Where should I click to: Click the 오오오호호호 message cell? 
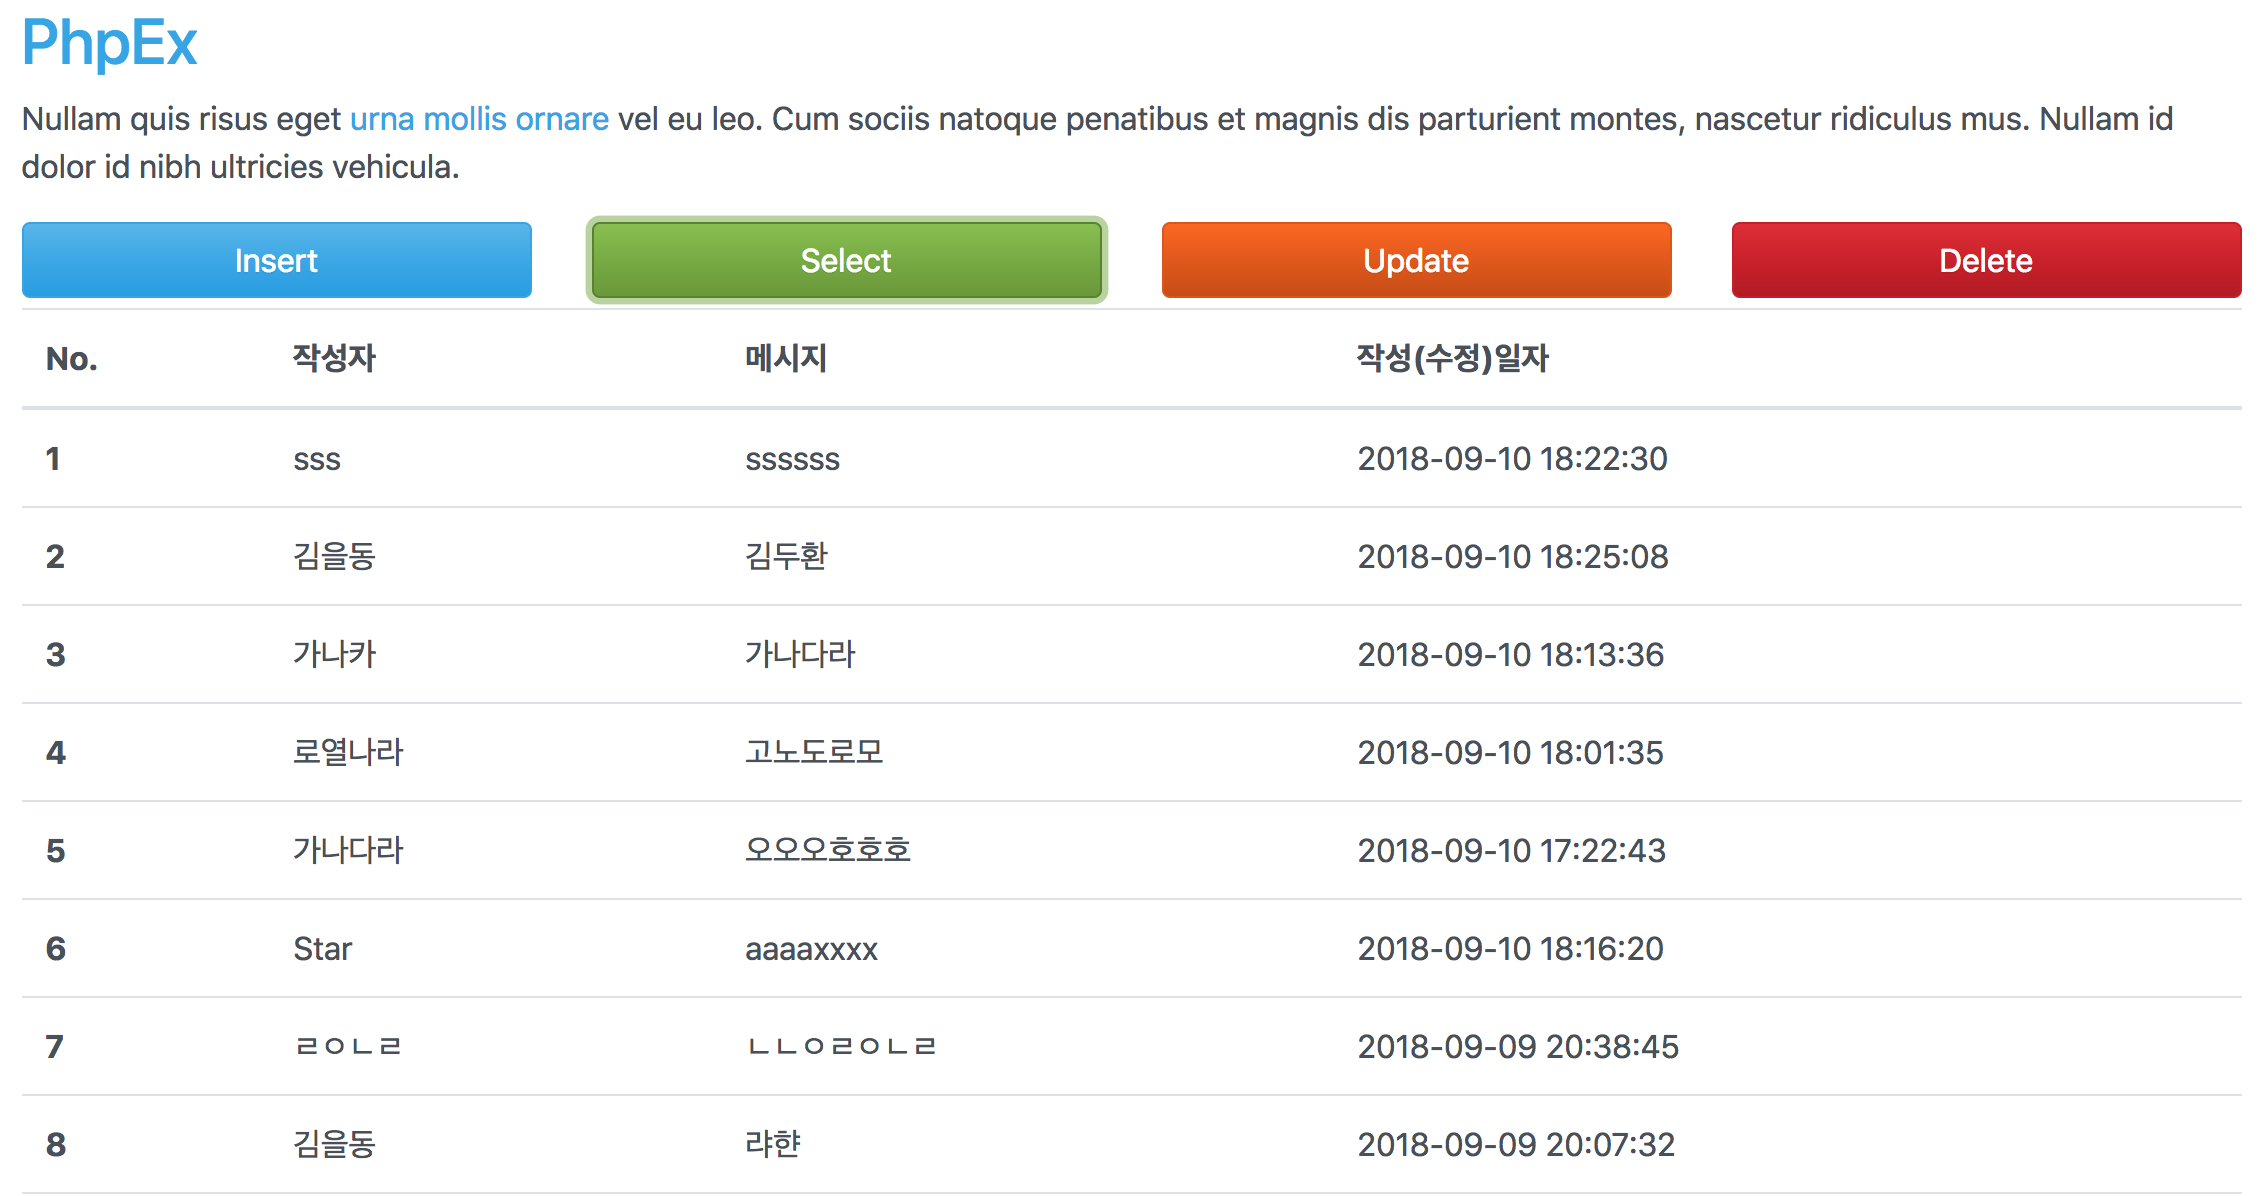(828, 850)
